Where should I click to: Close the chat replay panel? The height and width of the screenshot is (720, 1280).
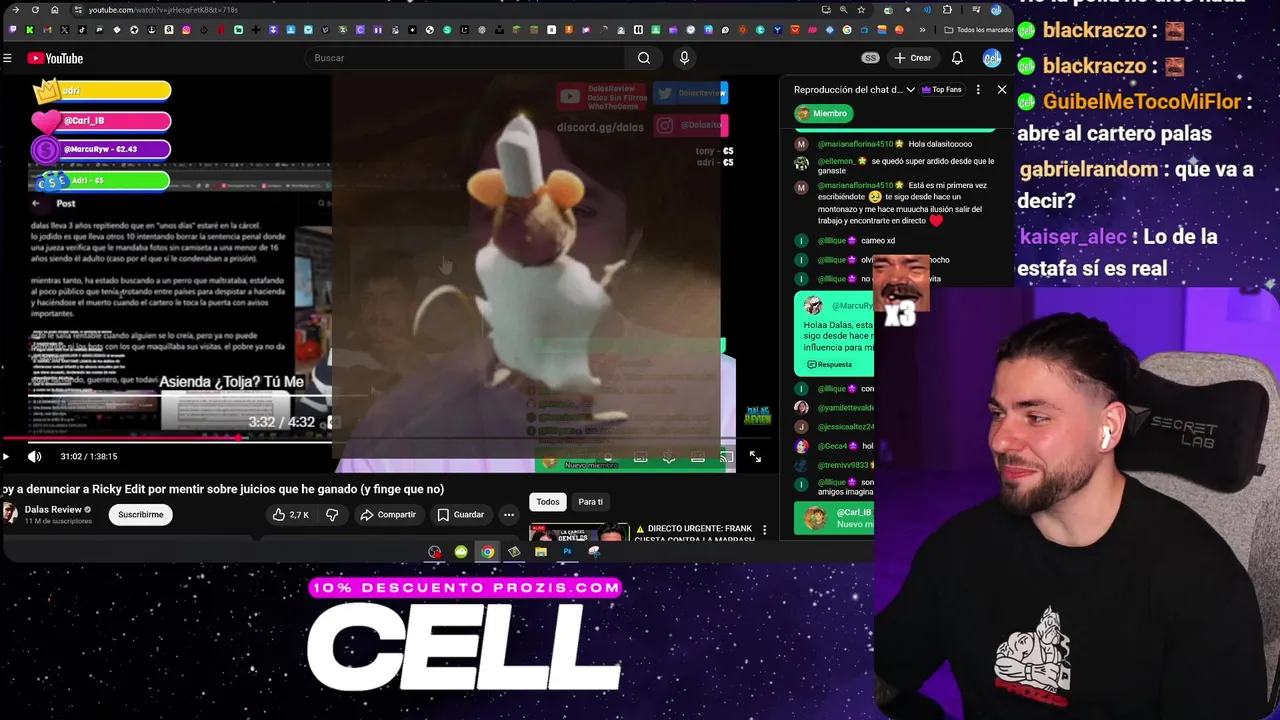click(x=1002, y=90)
